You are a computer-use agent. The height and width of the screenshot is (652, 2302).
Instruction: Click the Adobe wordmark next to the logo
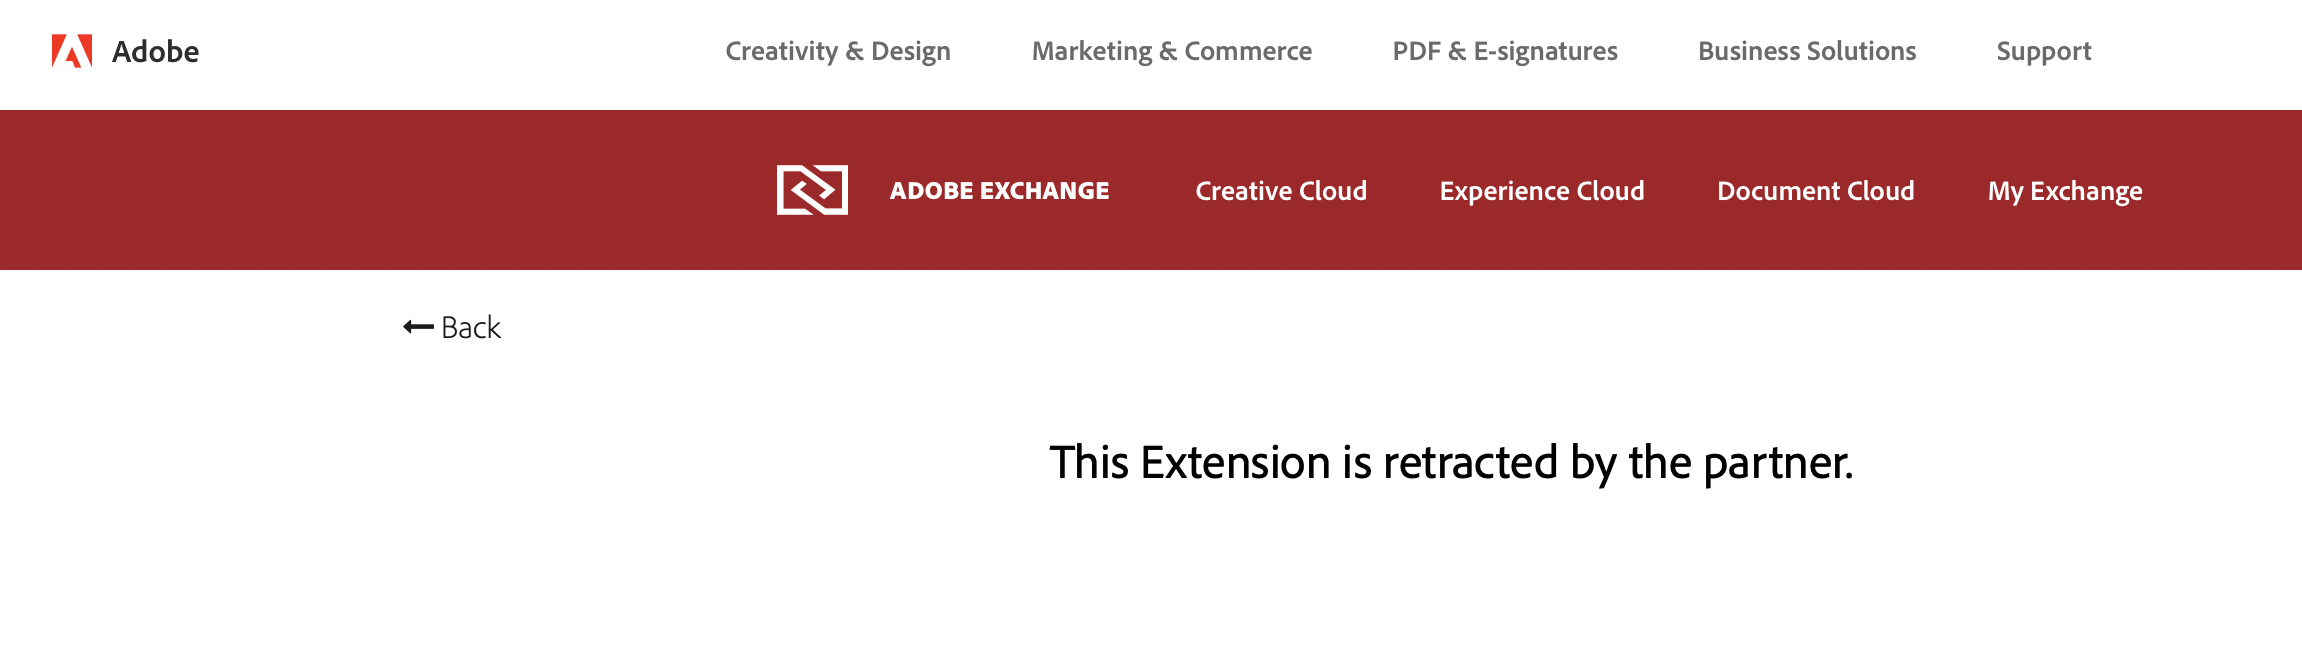[155, 50]
